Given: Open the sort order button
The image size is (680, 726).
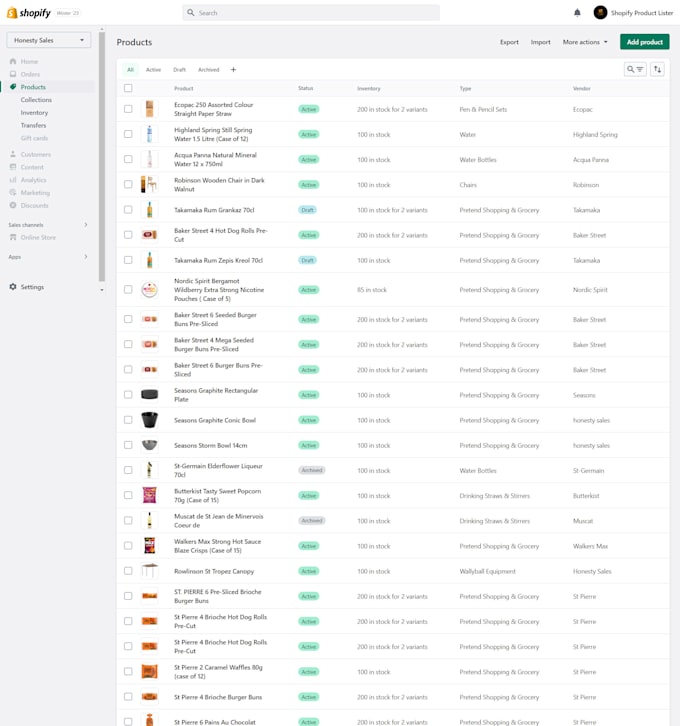Looking at the screenshot, I should 657,69.
